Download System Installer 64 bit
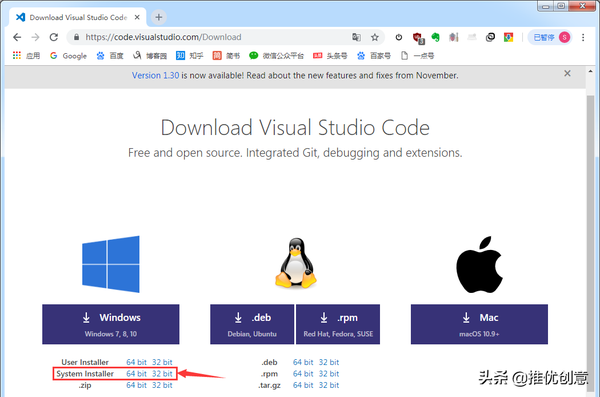 [x=136, y=374]
